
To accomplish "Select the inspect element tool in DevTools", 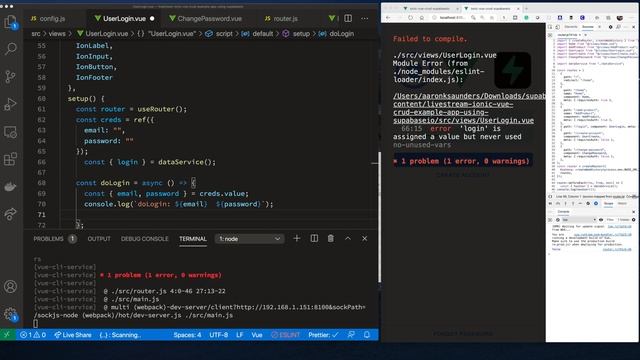I will pos(550,27).
